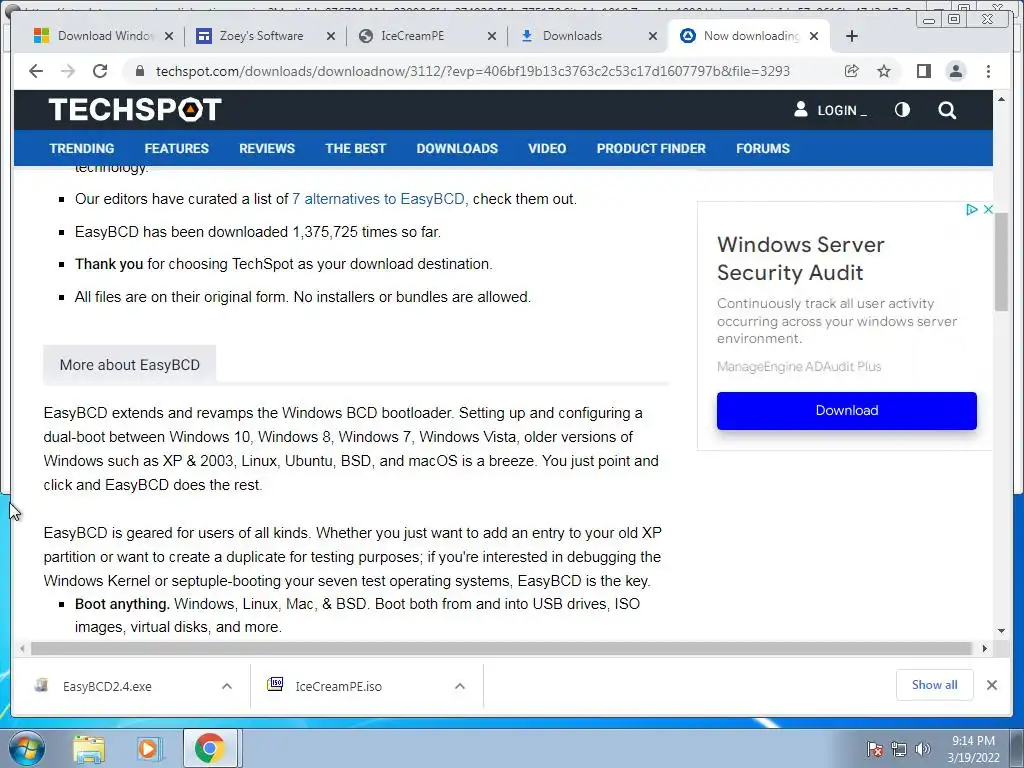1024x768 pixels.
Task: Open a new browser tab
Action: 852,36
